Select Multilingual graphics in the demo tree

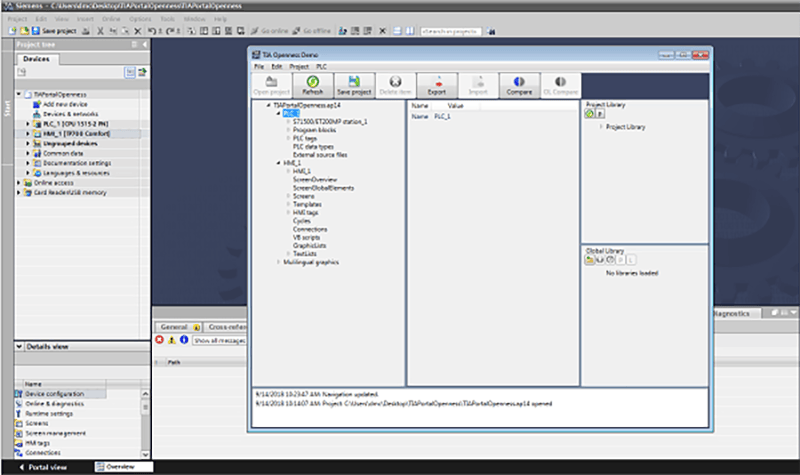click(311, 262)
